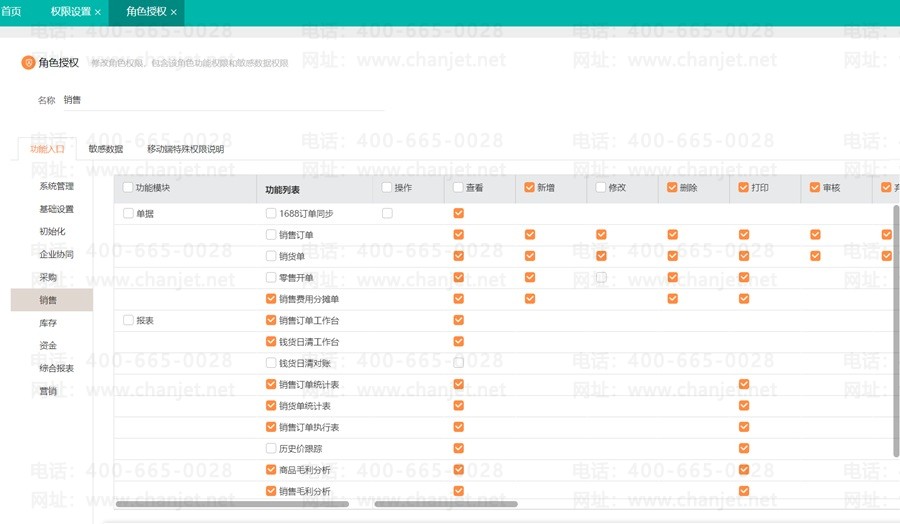Check the 报表 module checkbox
The height and width of the screenshot is (524, 900).
[x=129, y=320]
